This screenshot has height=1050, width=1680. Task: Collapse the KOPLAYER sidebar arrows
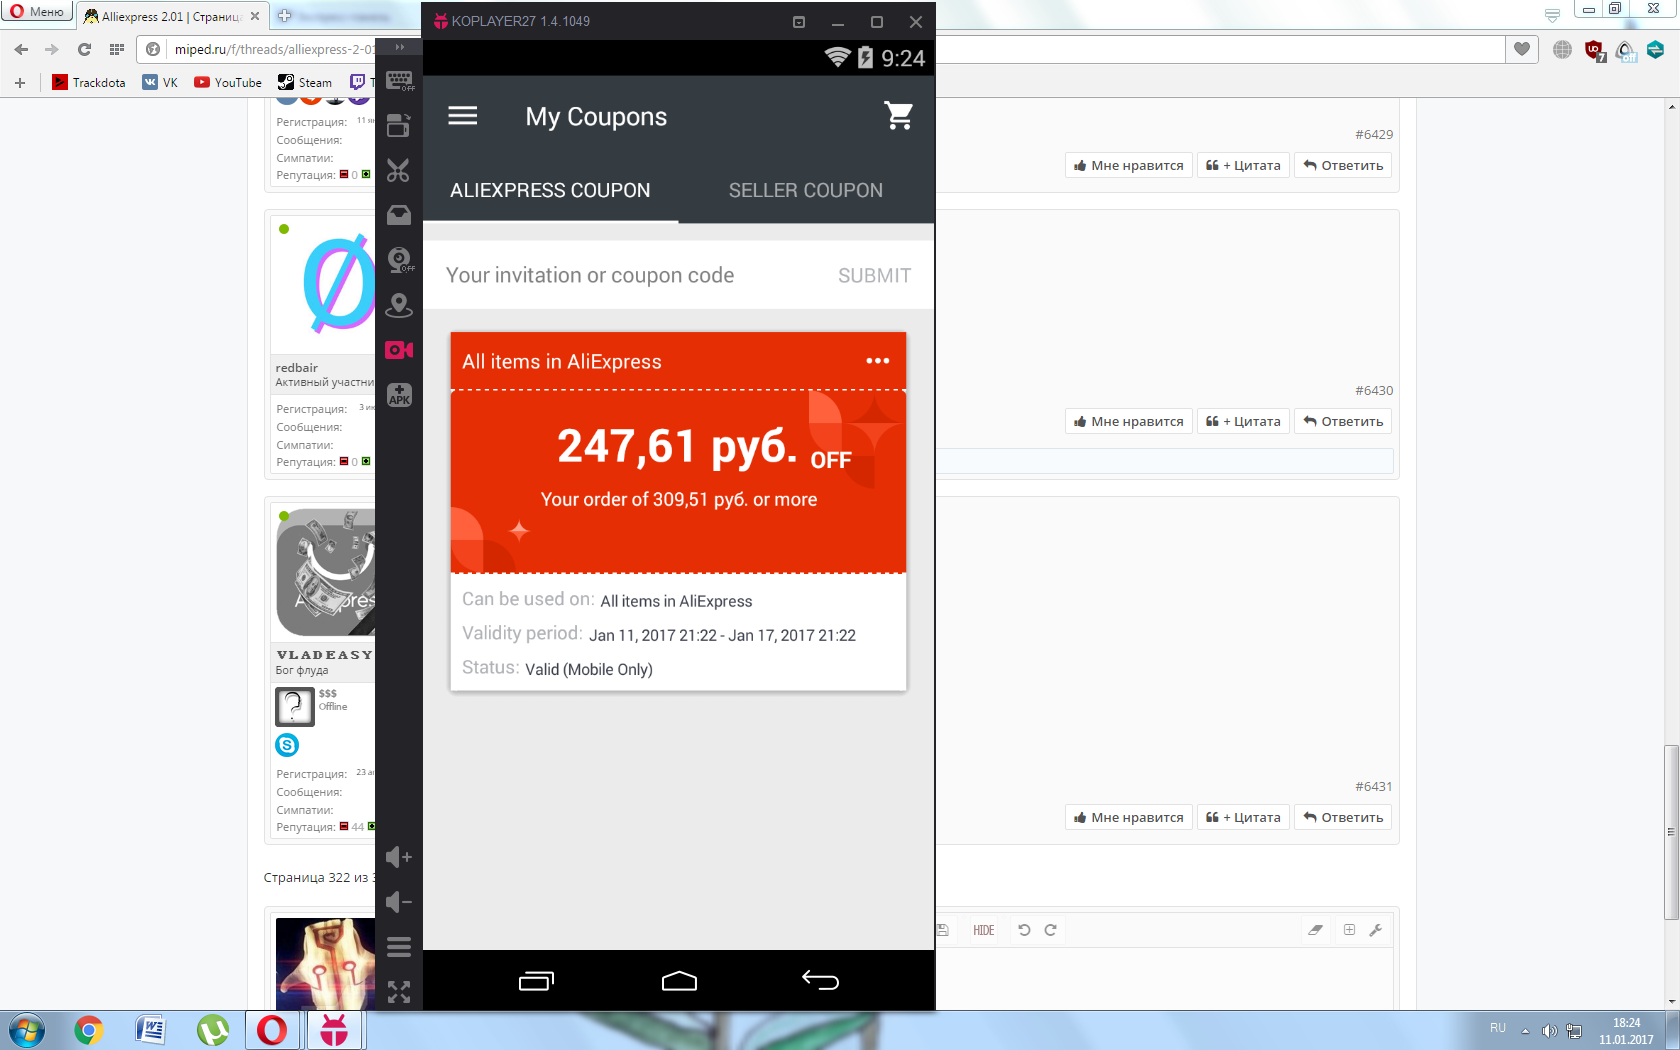pyautogui.click(x=400, y=47)
